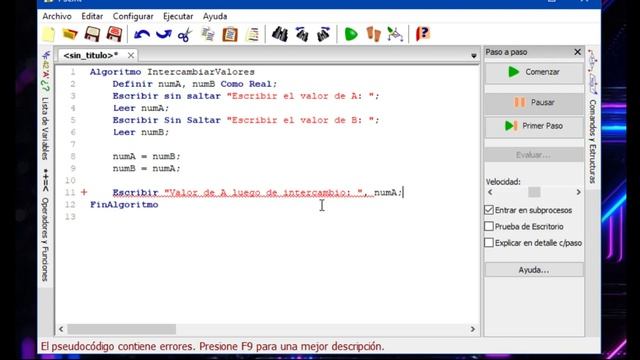Click the error marker on line 11

[x=84, y=192]
